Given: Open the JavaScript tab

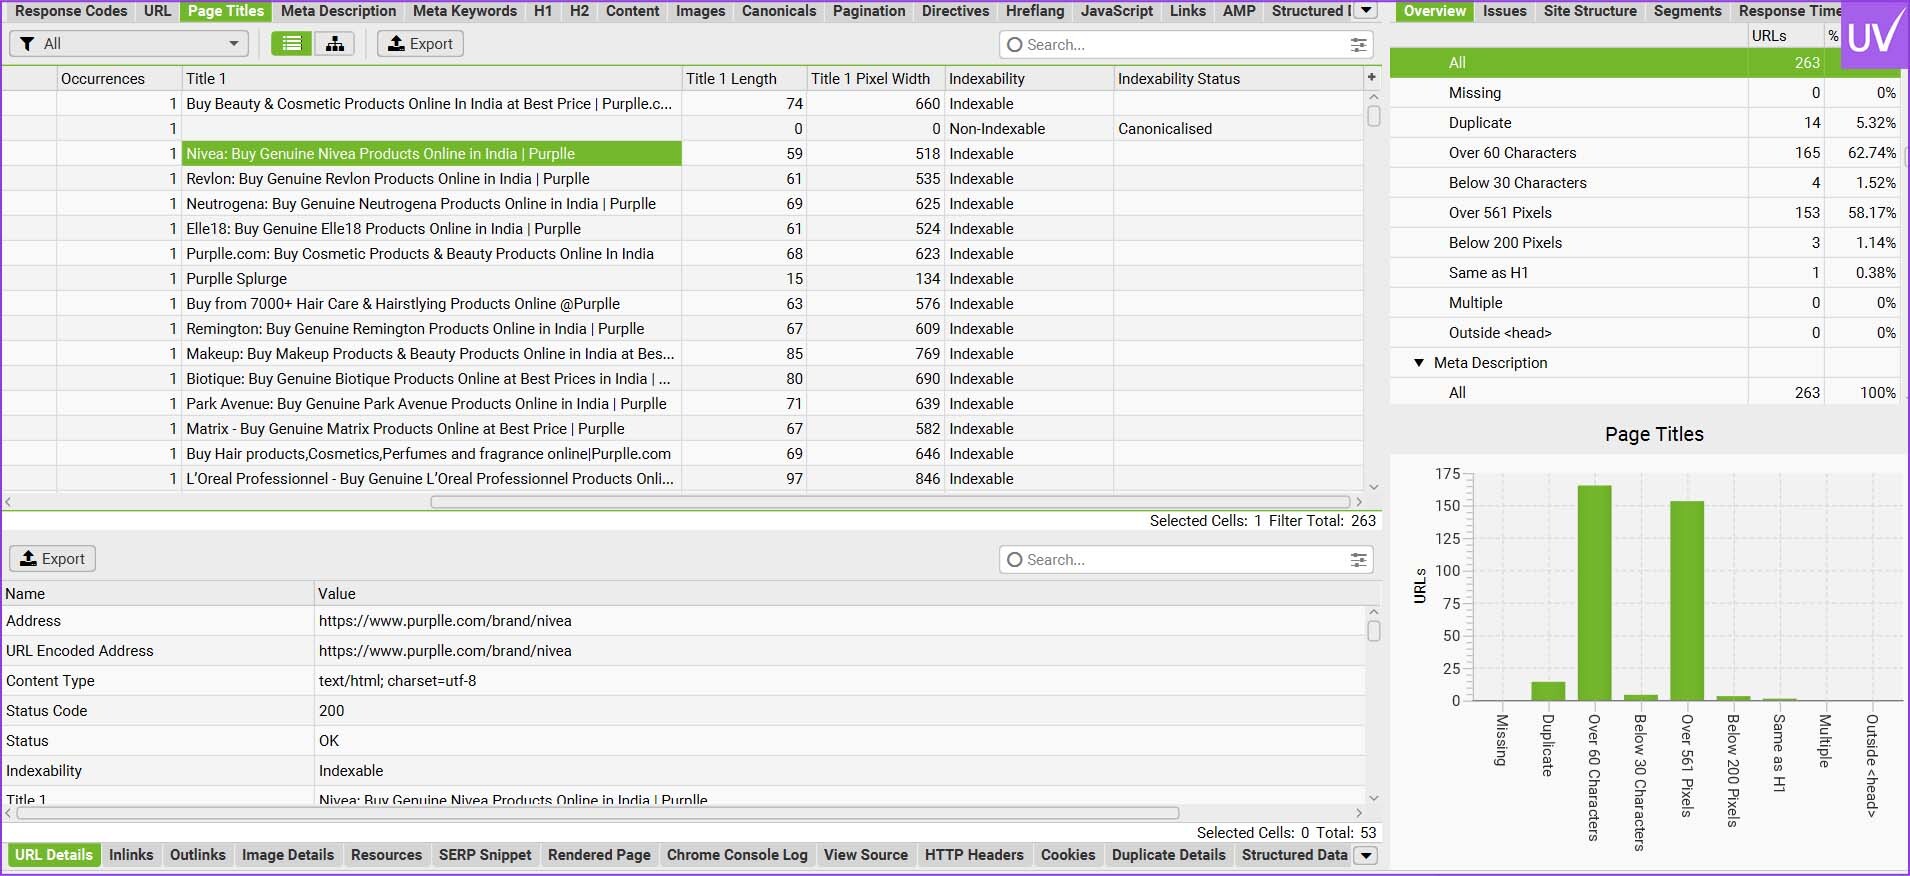Looking at the screenshot, I should tap(1117, 11).
